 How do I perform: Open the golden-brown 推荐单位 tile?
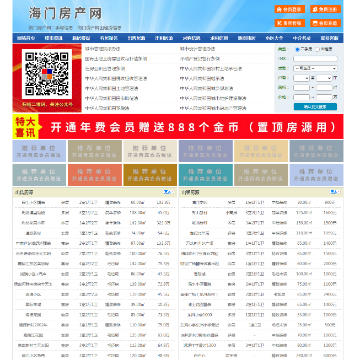pyautogui.click(x=150, y=175)
